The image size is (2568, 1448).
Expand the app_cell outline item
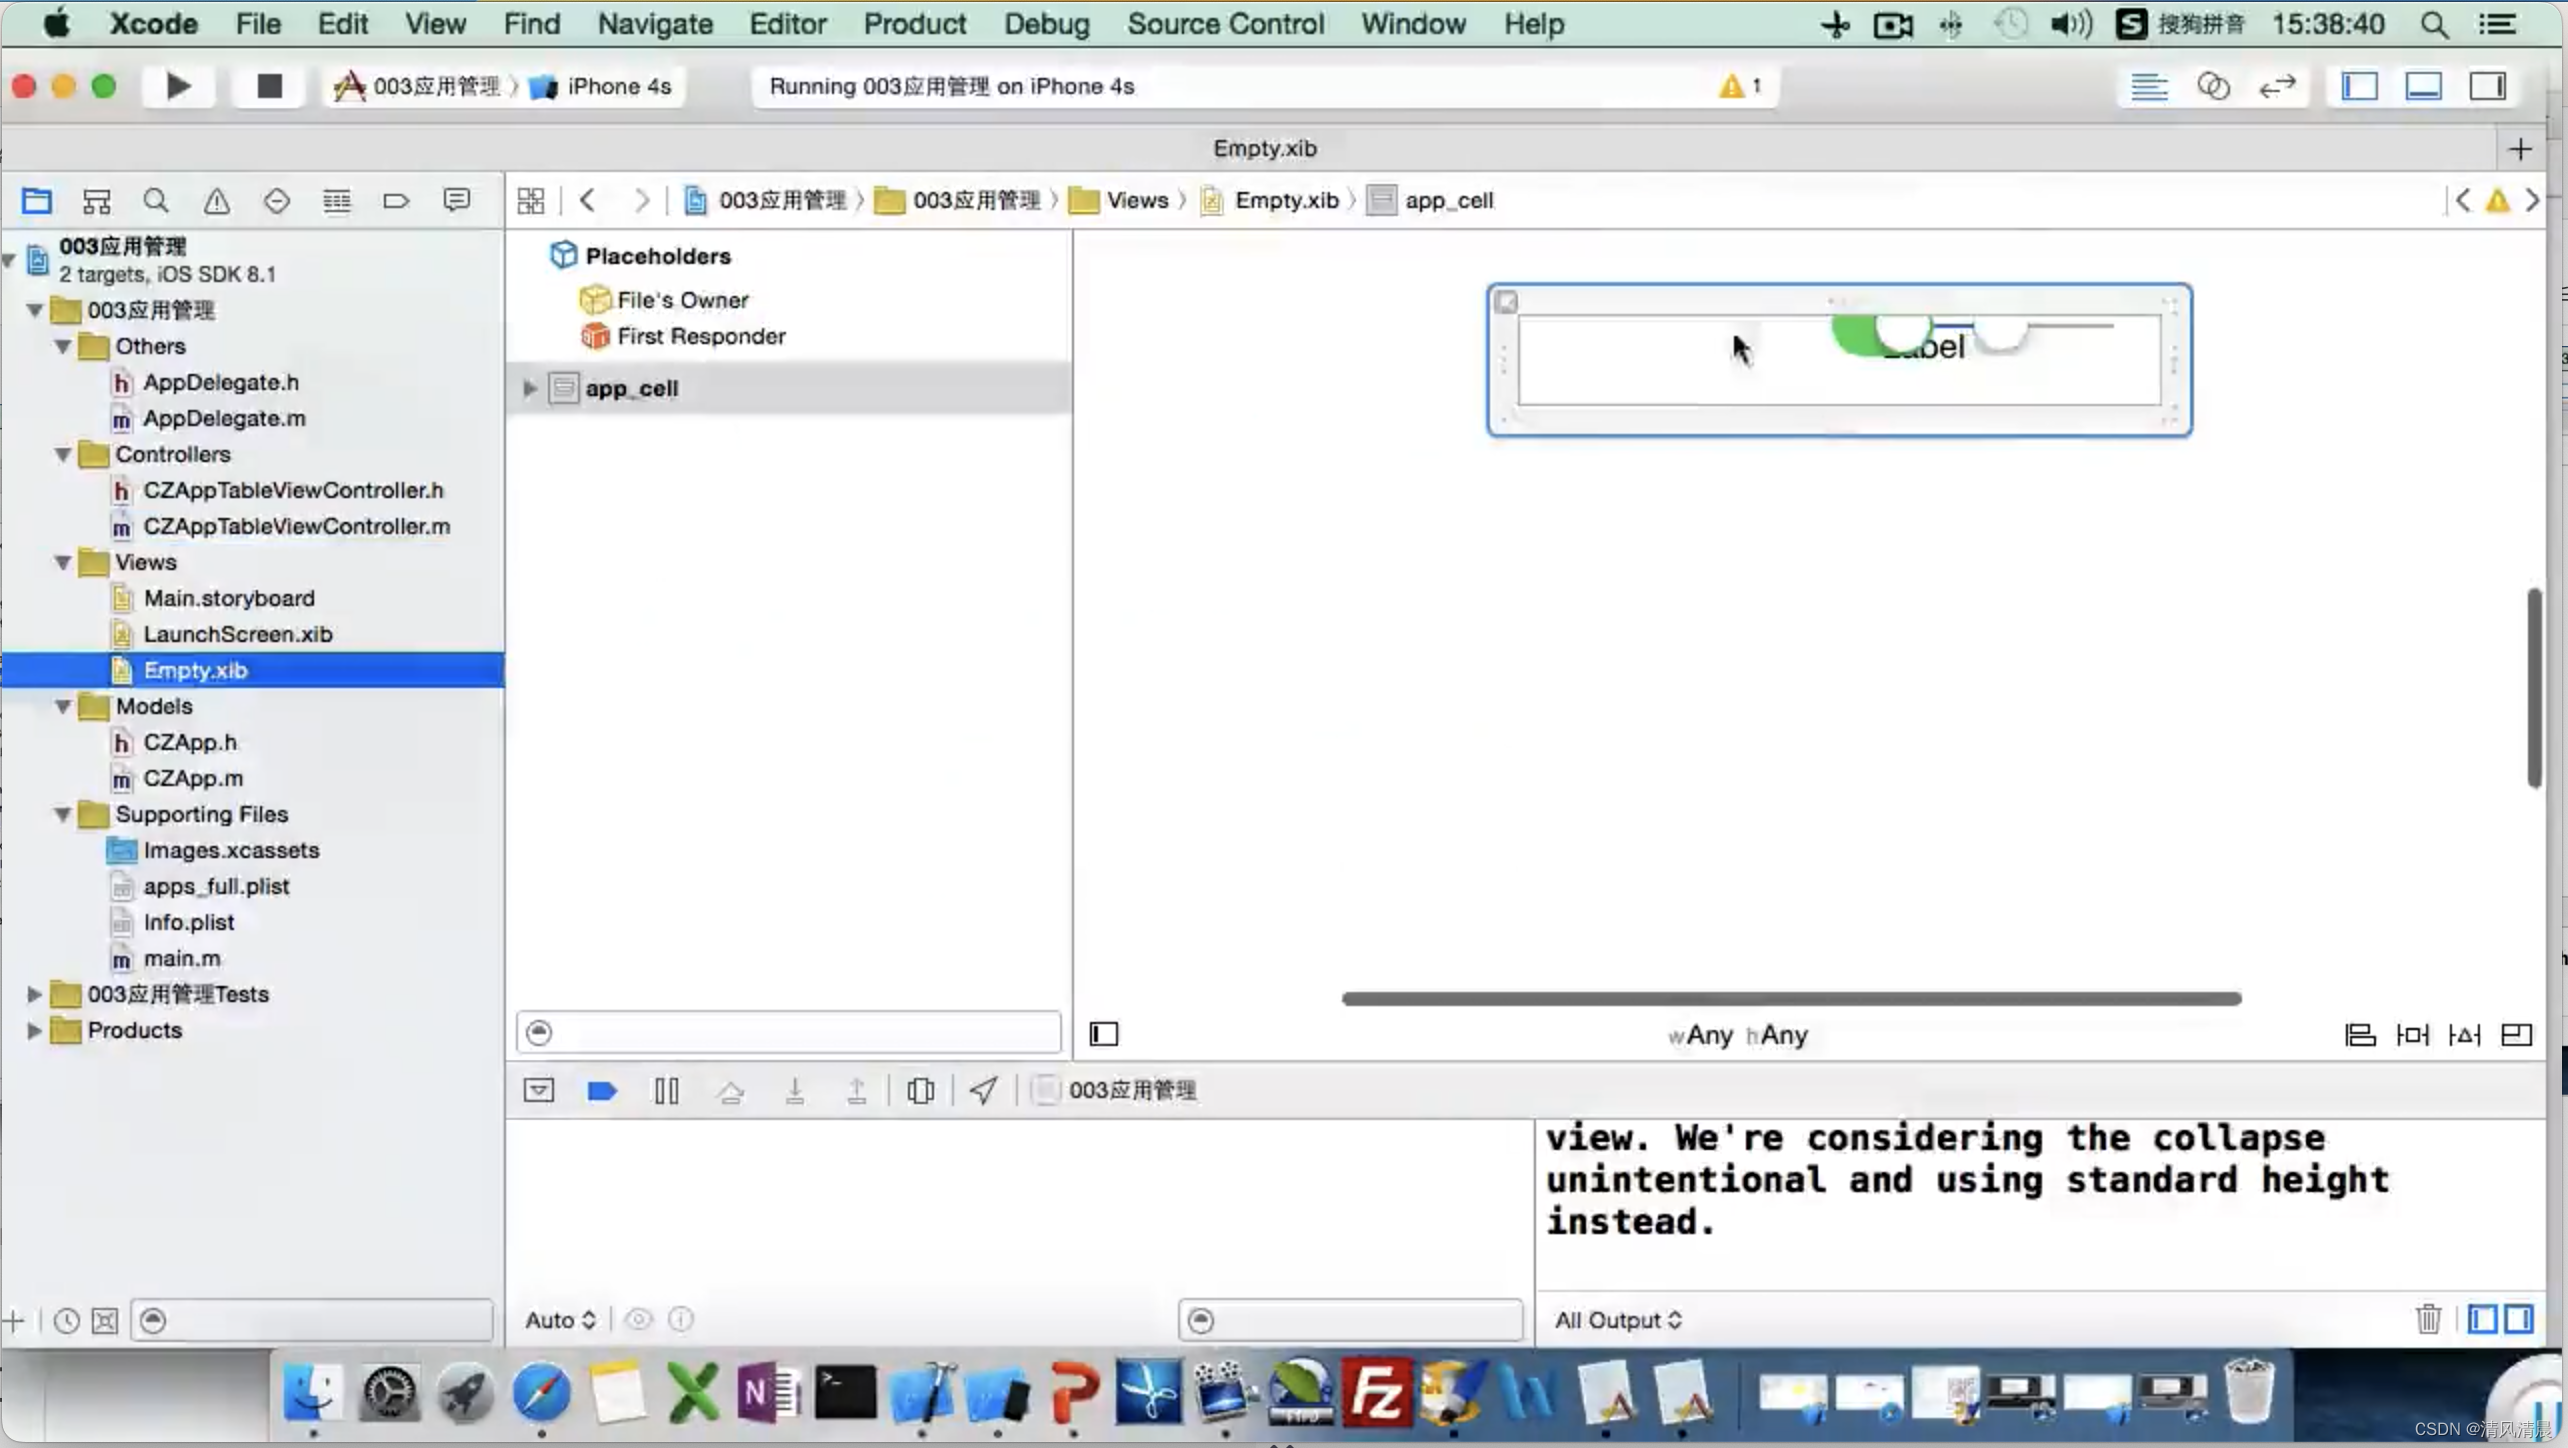tap(530, 388)
